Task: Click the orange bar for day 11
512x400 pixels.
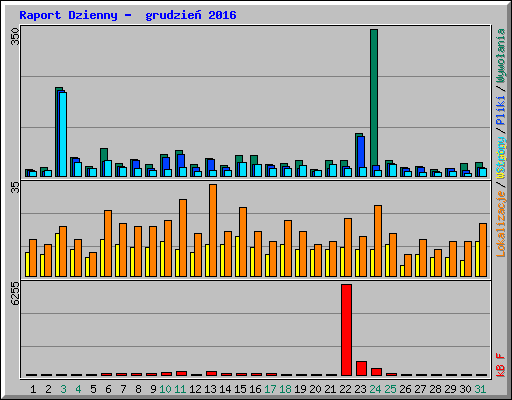Action: 183,238
